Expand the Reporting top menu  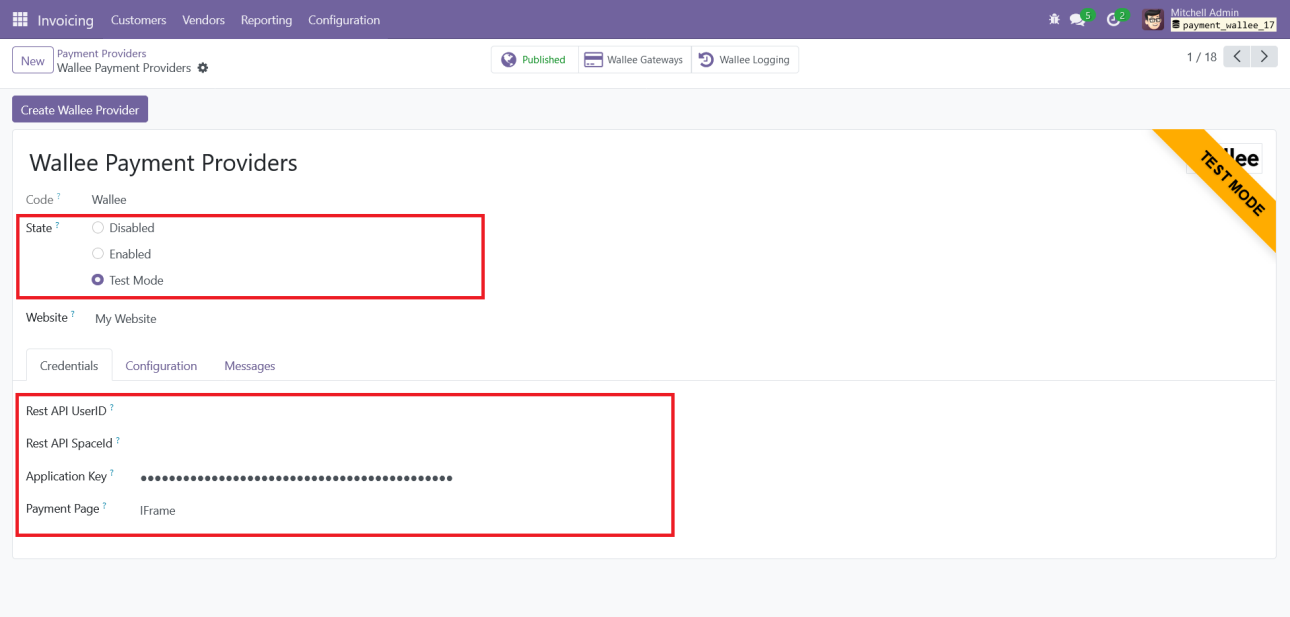[266, 20]
